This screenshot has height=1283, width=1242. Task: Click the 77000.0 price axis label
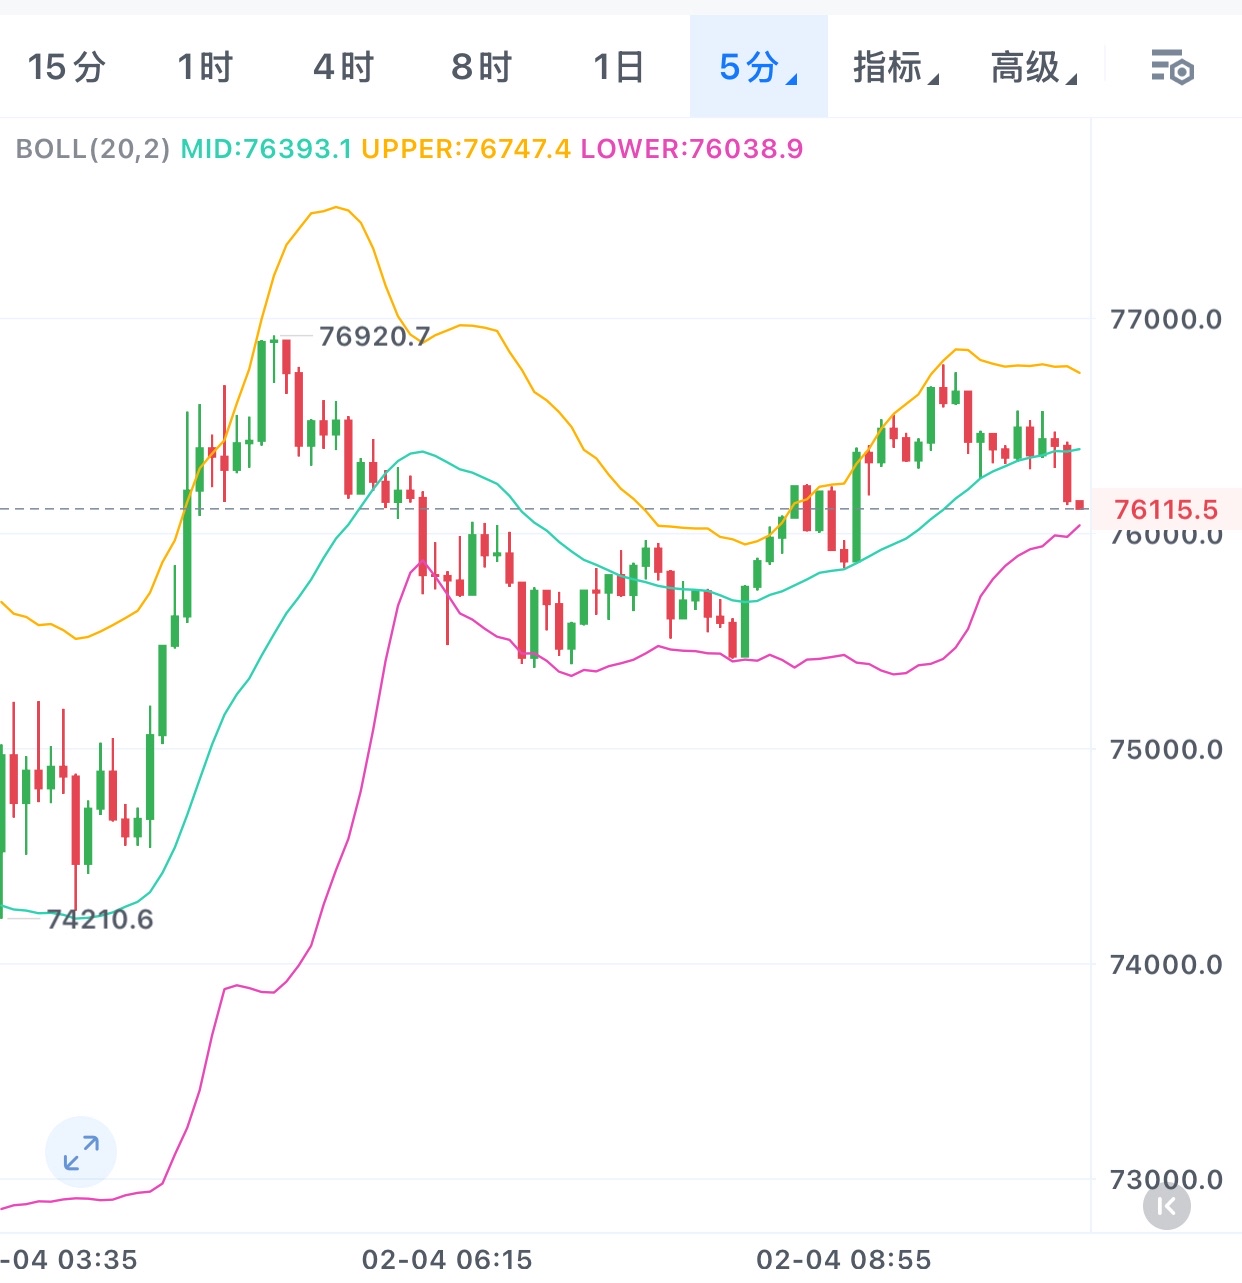click(1166, 320)
